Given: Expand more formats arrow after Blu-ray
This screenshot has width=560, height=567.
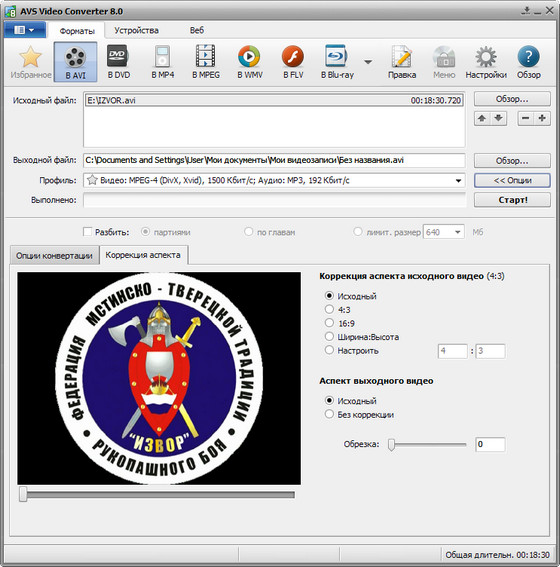Looking at the screenshot, I should click(368, 62).
